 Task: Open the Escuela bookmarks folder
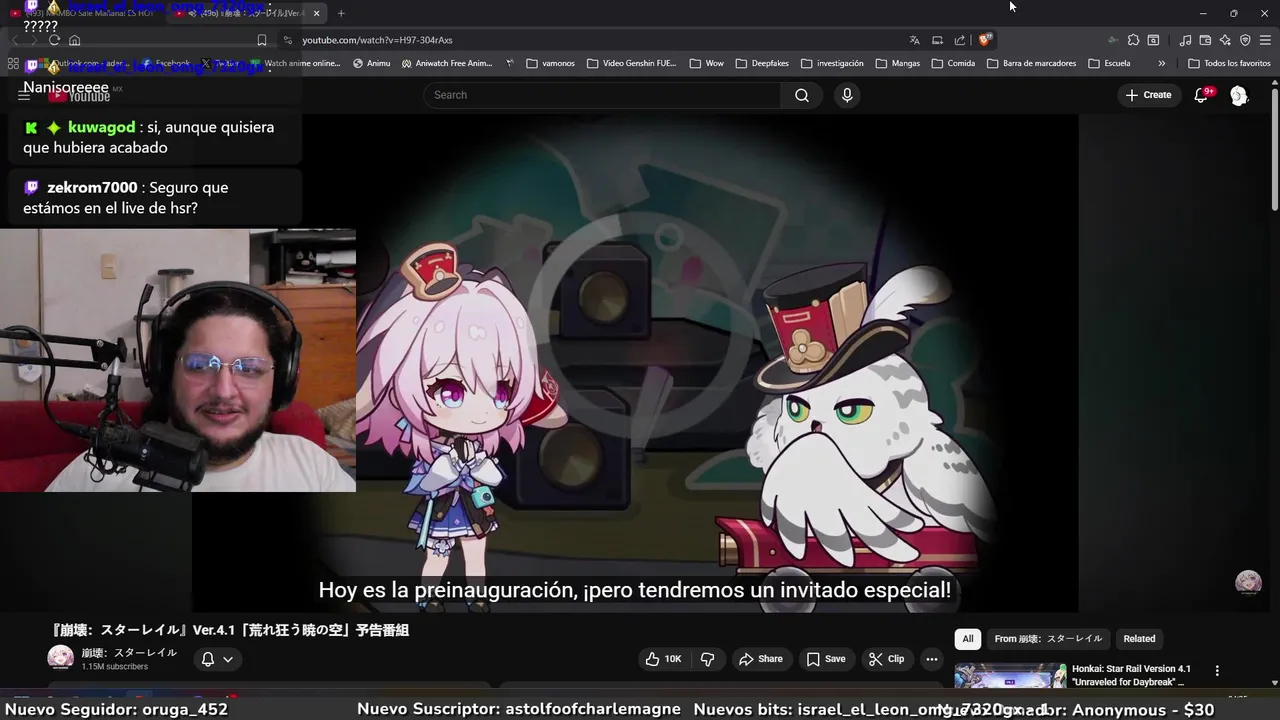pos(1109,63)
